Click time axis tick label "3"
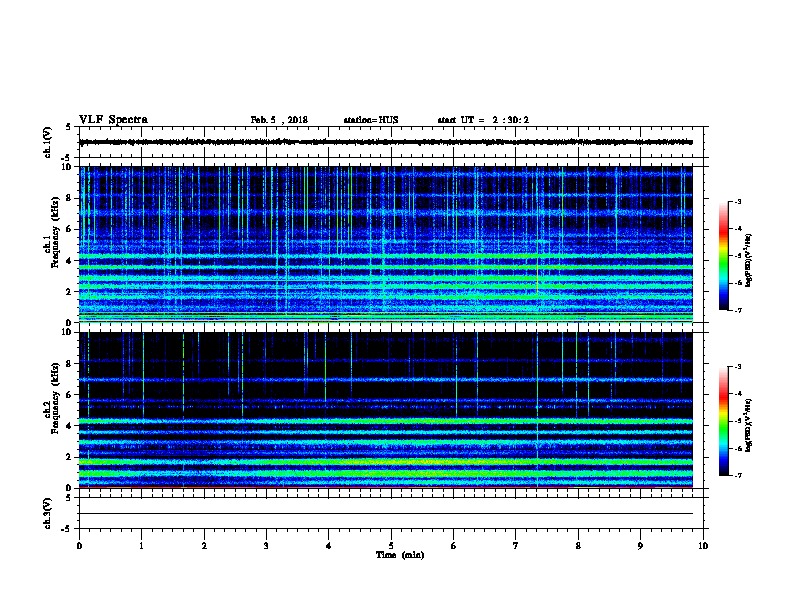Viewport: 792px width, 612px height. click(266, 546)
